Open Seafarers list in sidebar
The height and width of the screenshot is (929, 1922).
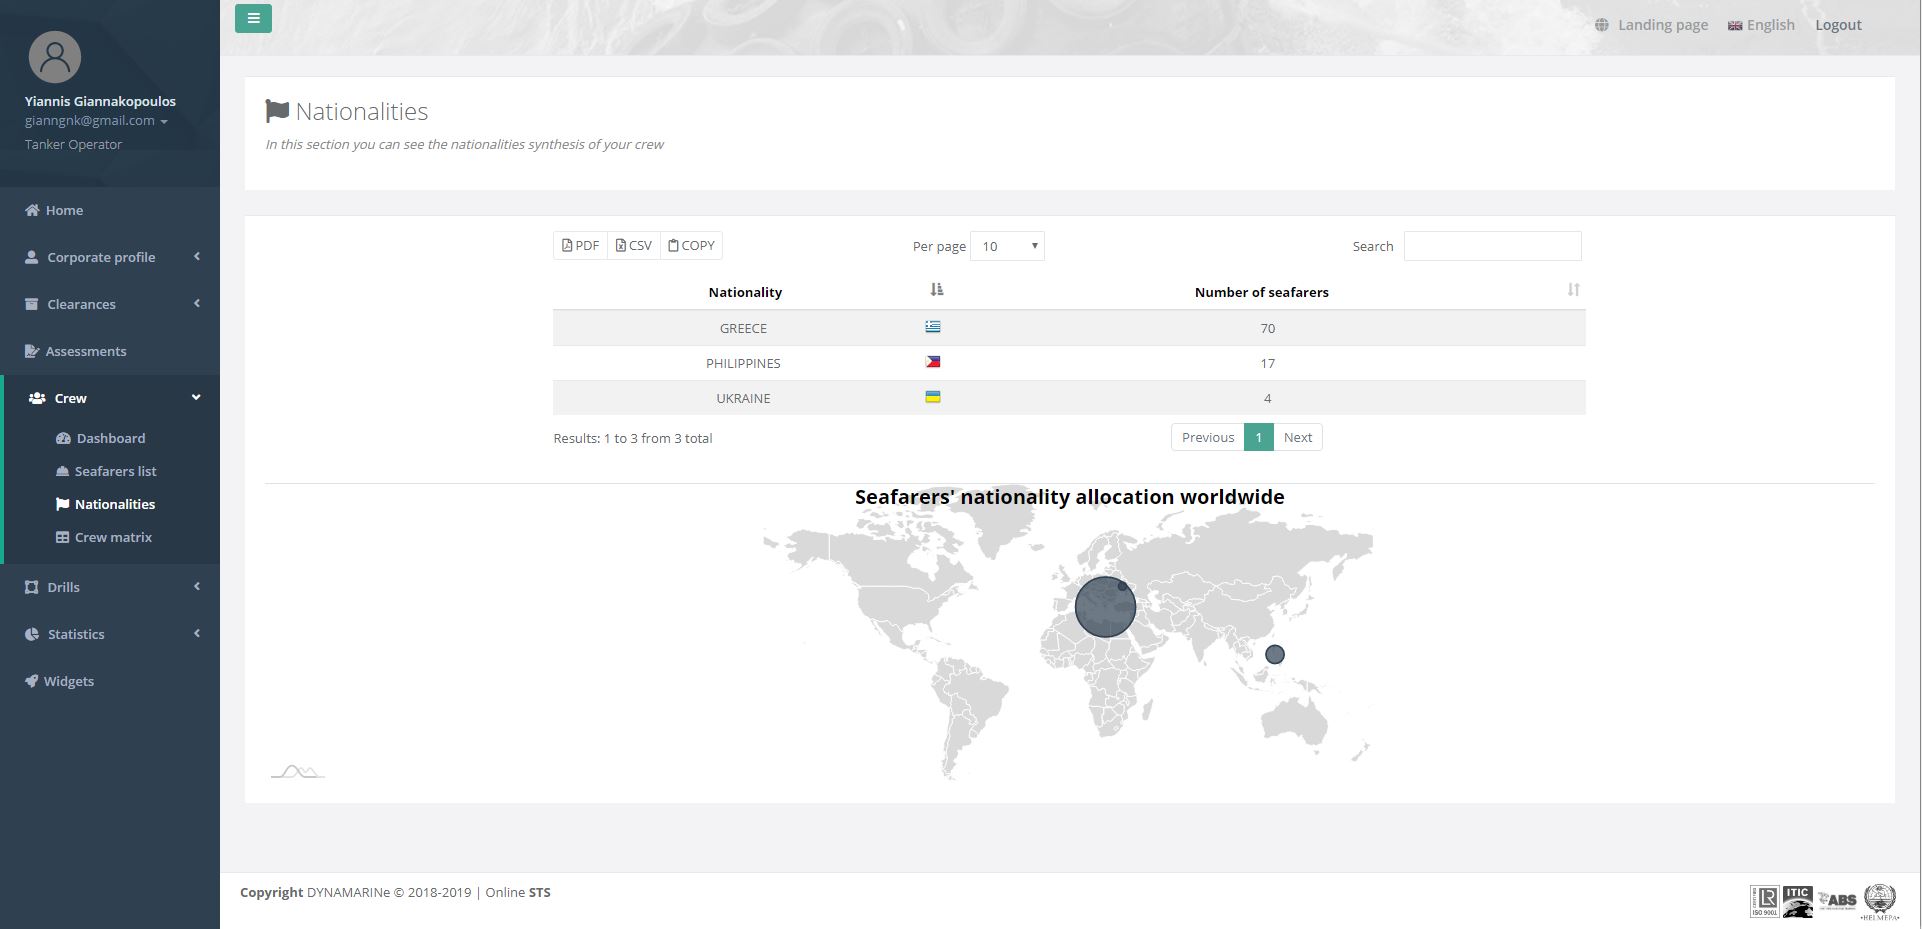115,471
